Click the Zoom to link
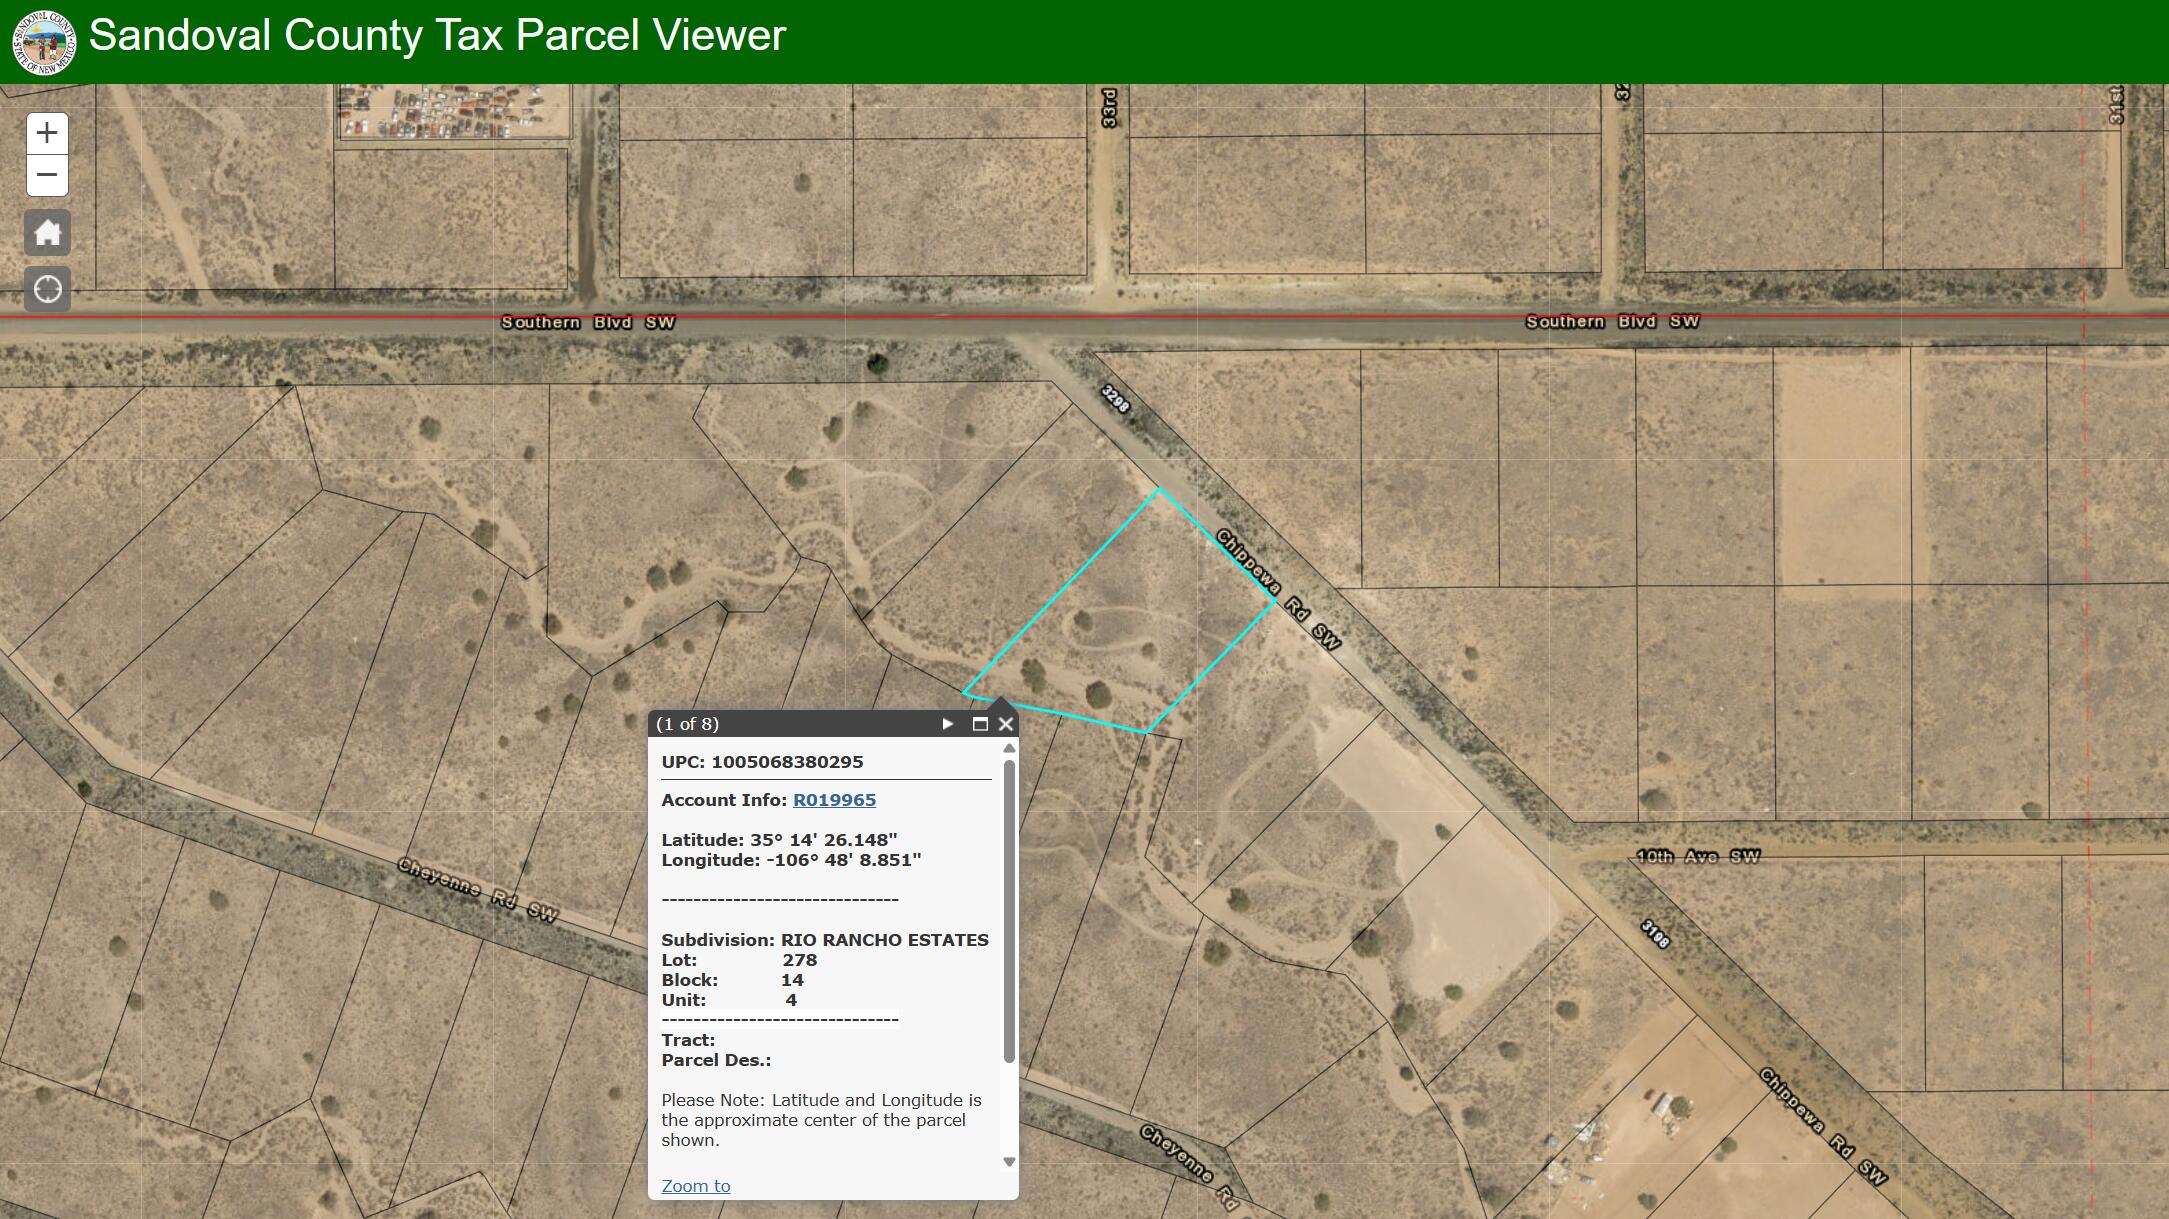 696,1186
